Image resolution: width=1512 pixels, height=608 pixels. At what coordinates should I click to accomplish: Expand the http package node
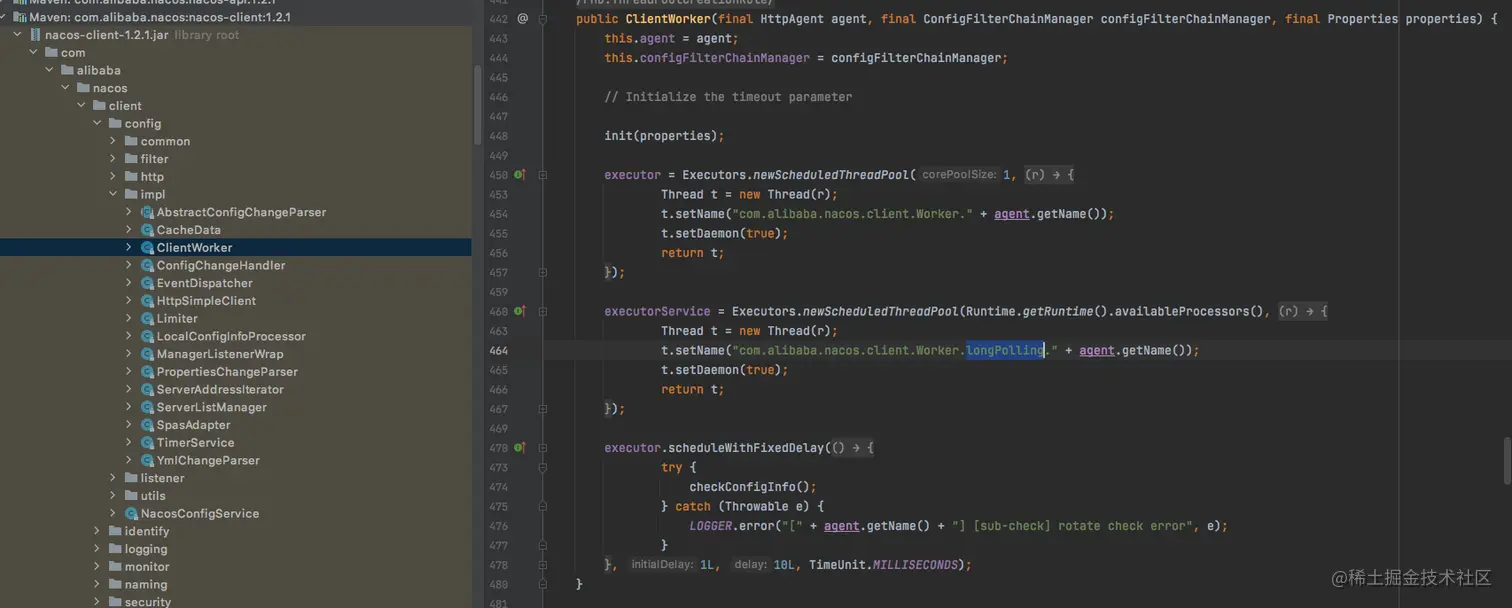(113, 177)
